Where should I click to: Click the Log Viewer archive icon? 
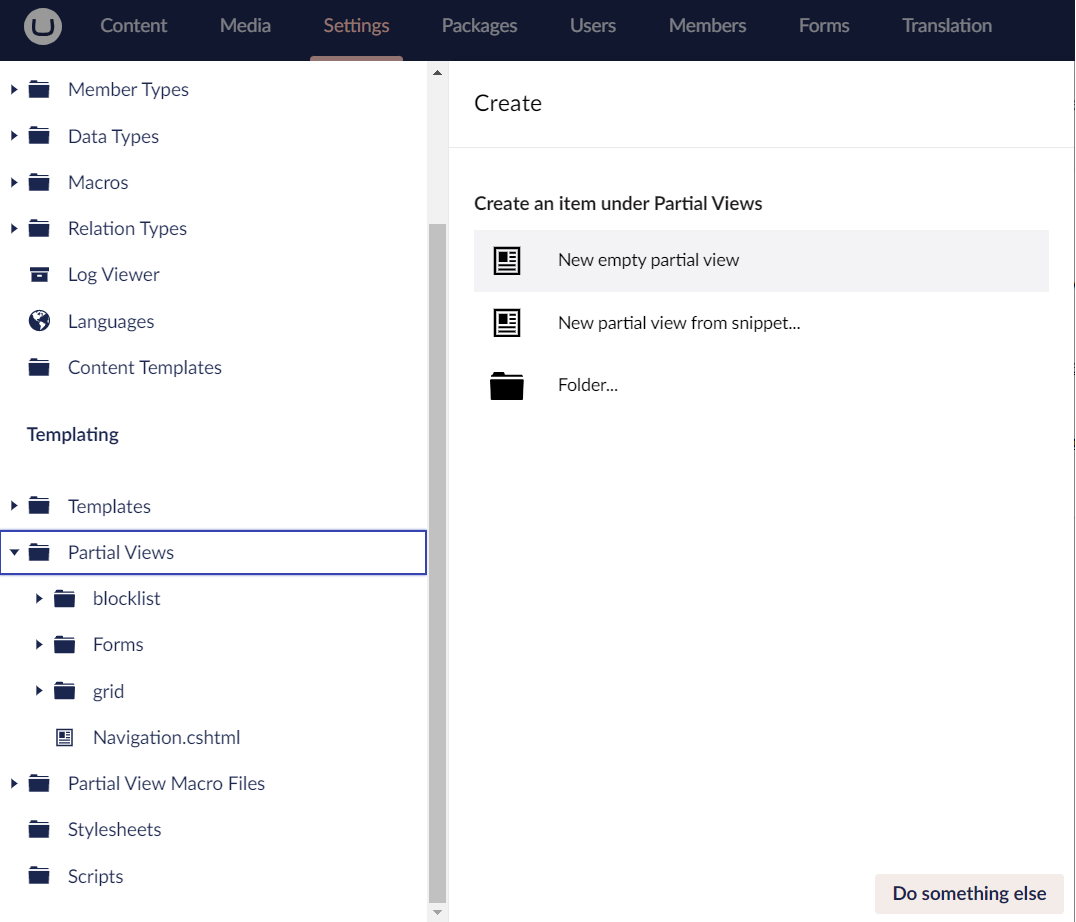[39, 275]
